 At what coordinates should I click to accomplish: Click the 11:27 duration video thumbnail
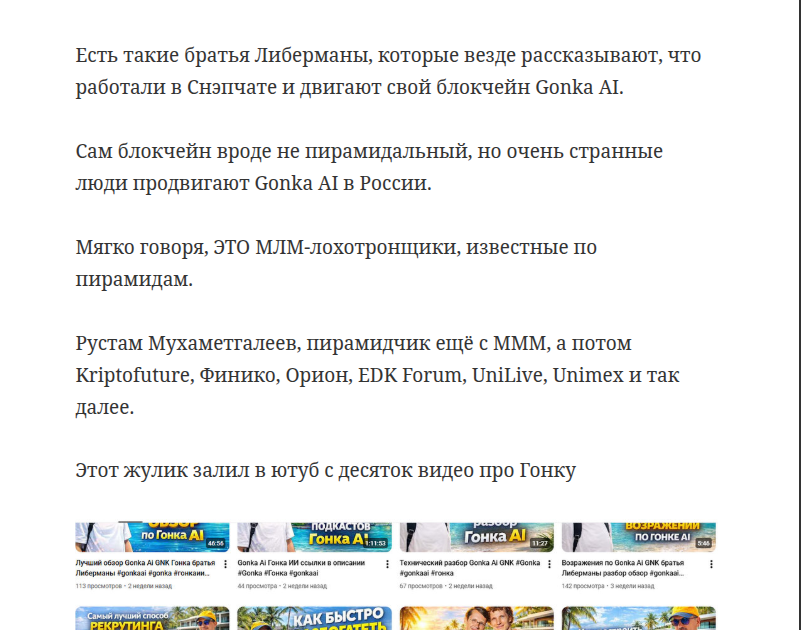[476, 537]
